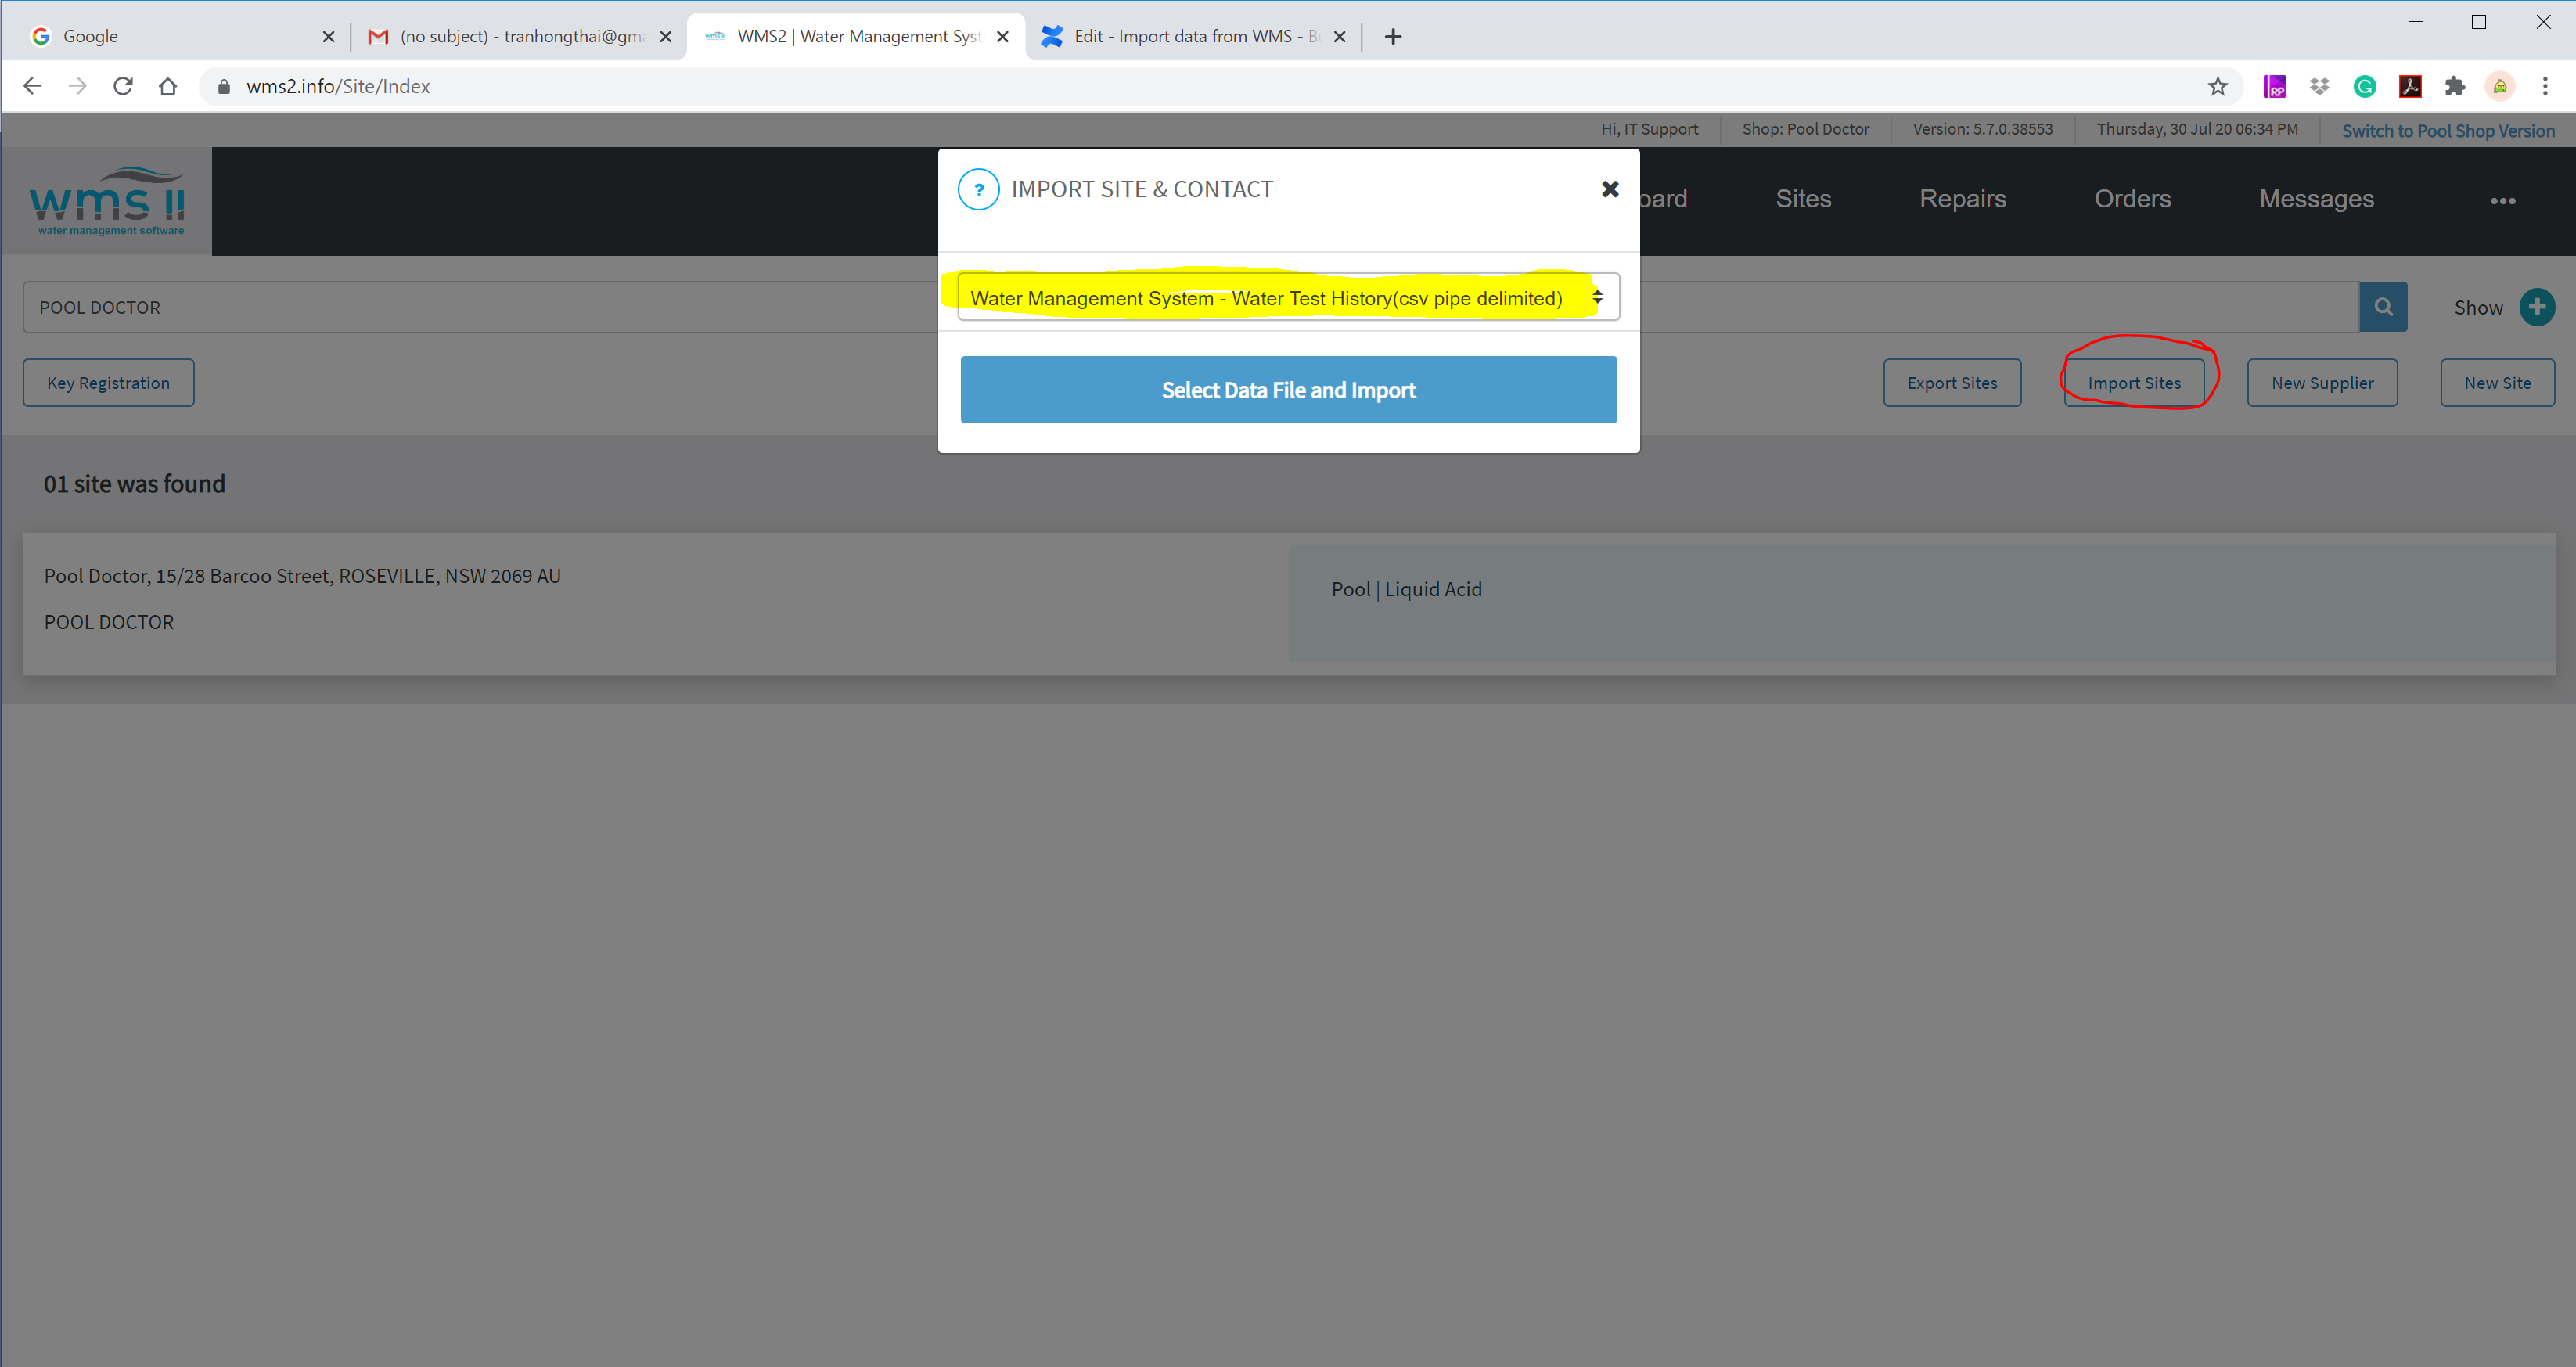Go forward in browser
Screen dimensions: 2576x1367
[77, 86]
